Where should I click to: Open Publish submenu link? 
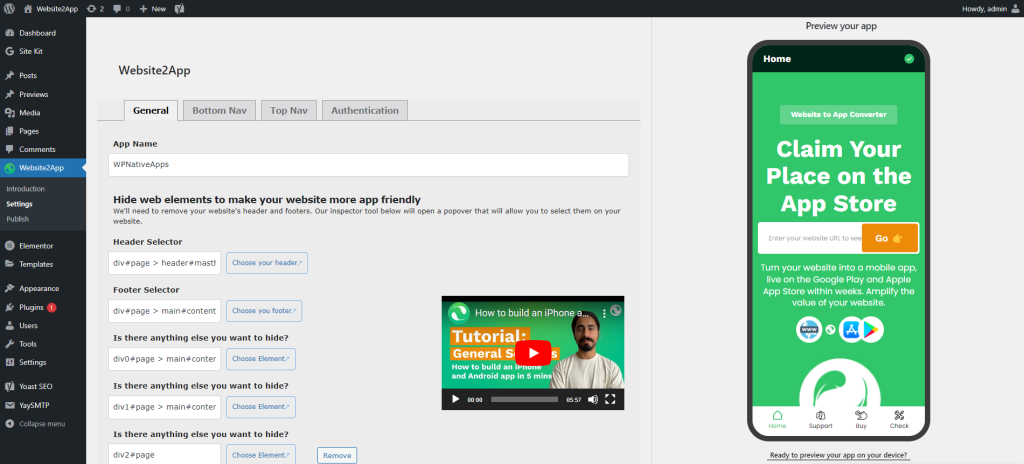(18, 219)
